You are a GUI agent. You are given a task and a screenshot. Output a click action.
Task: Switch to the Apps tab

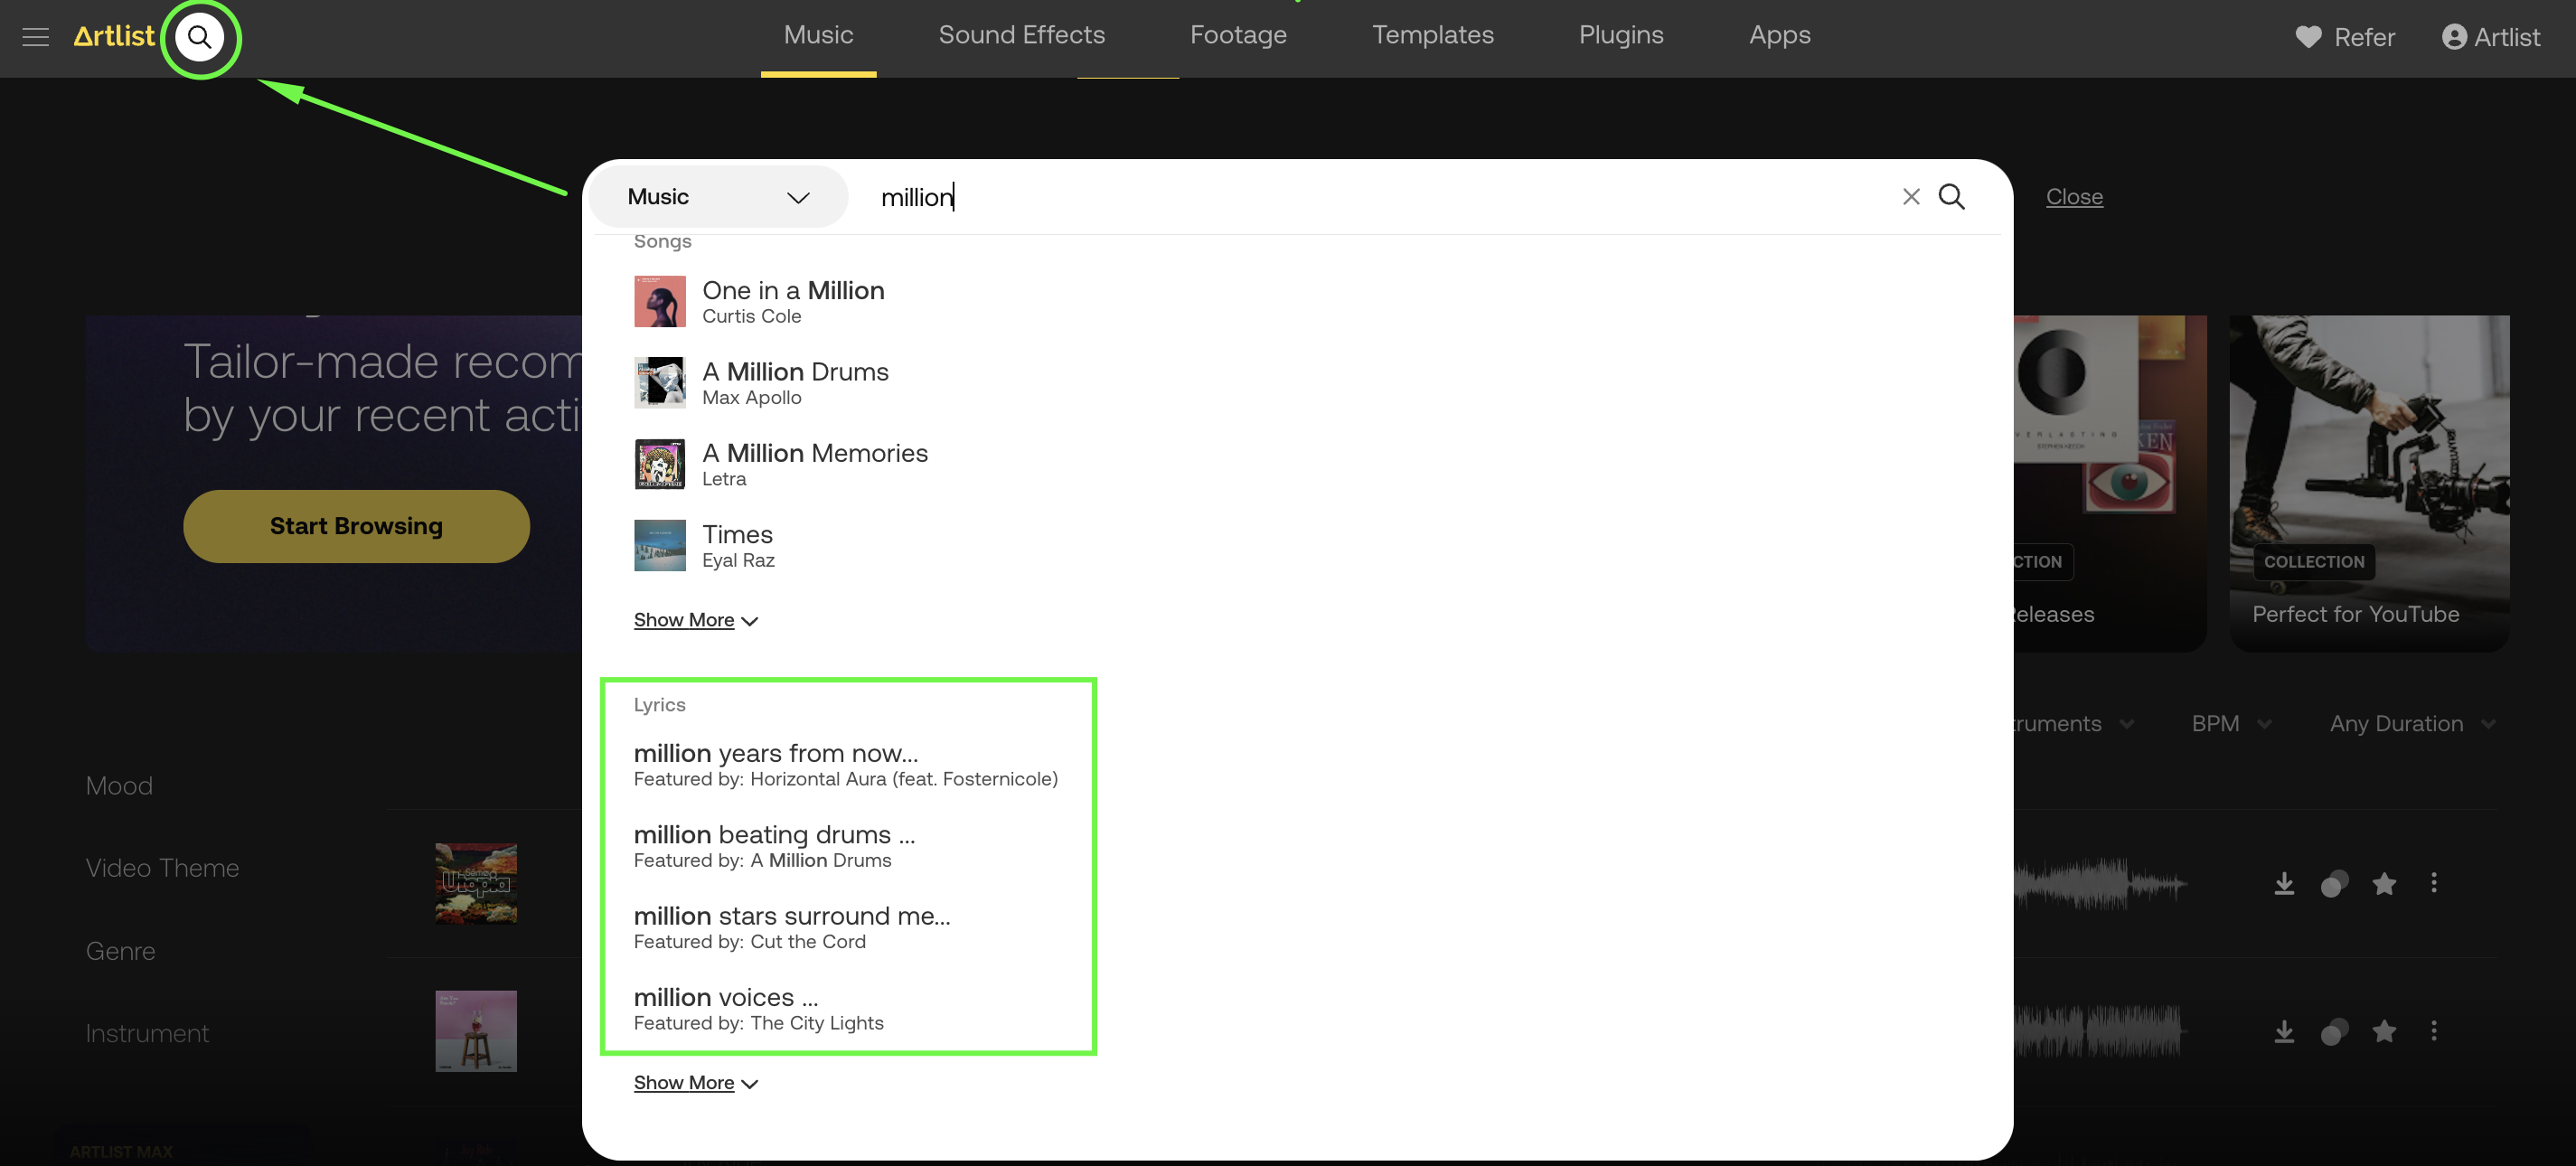tap(1779, 36)
